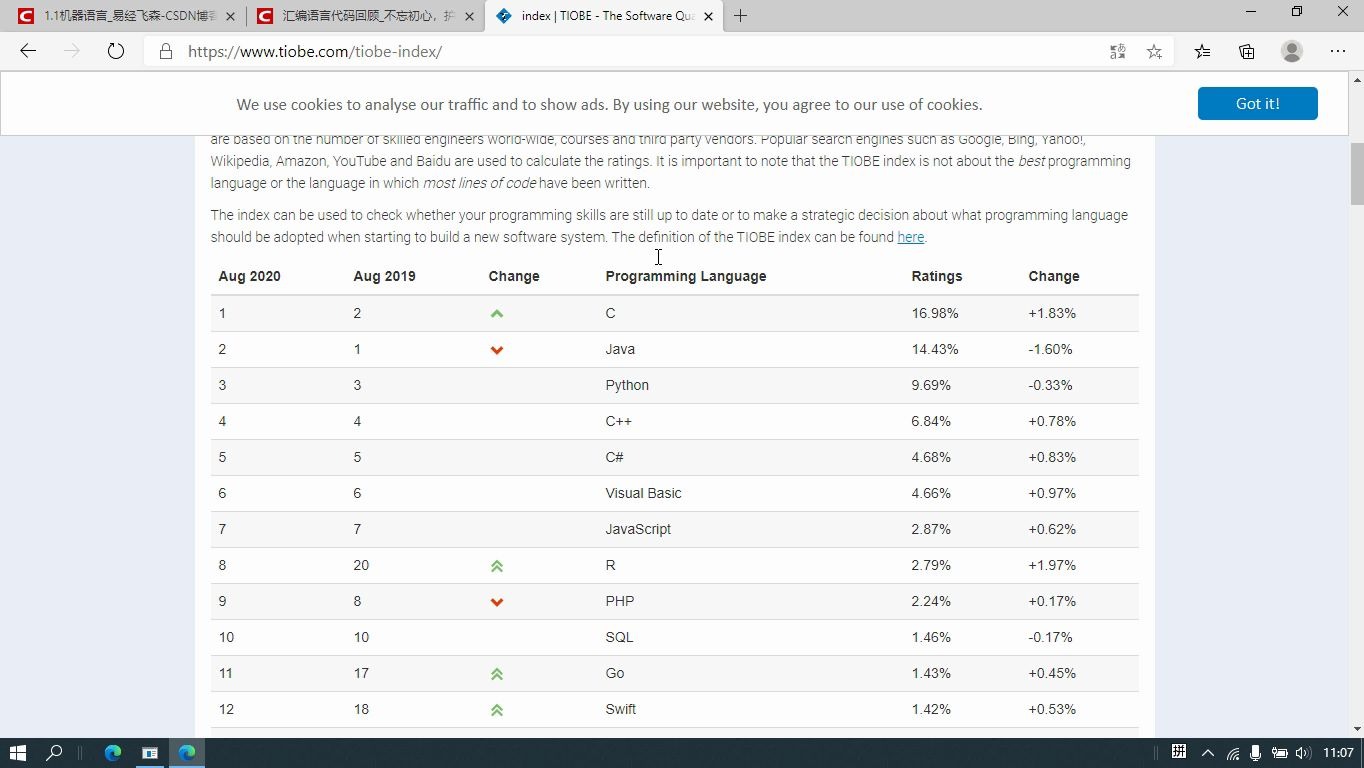The height and width of the screenshot is (768, 1364).
Task: Open the browser profile avatar
Action: 1292,51
